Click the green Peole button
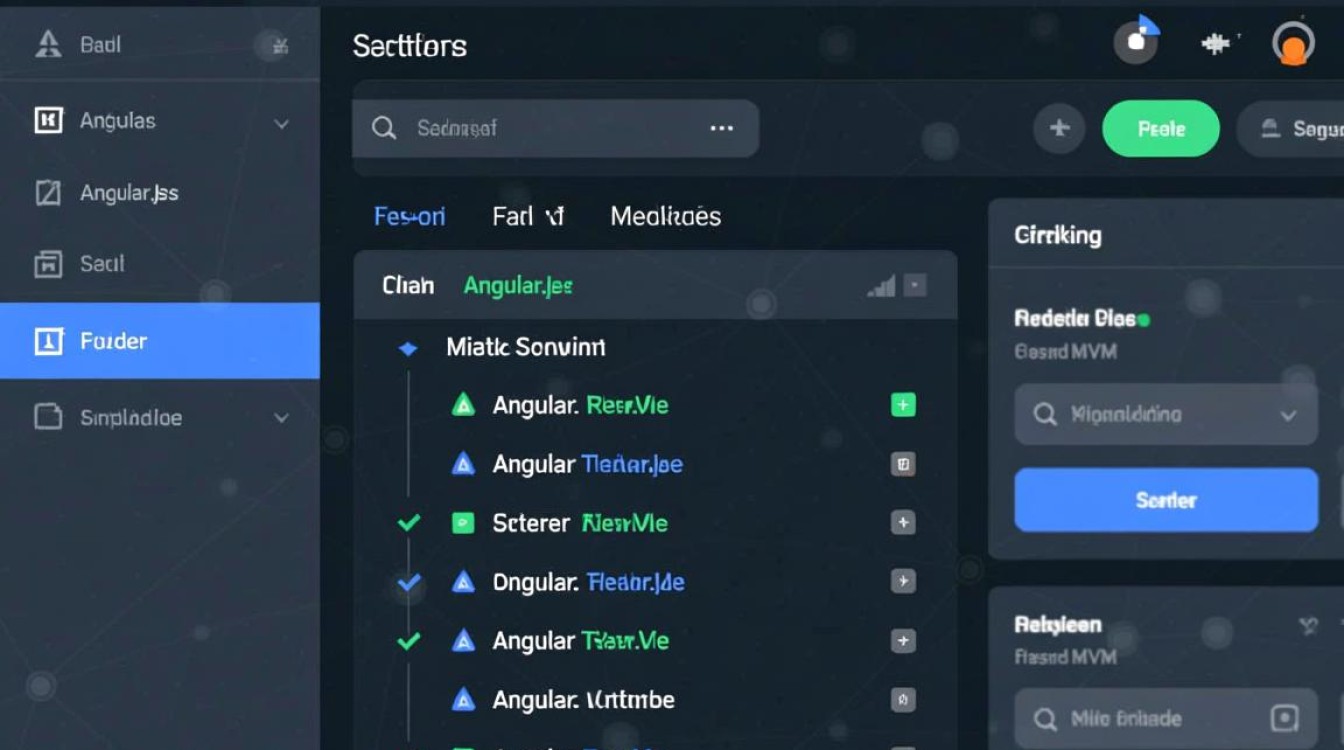Viewport: 1344px width, 750px height. 1160,128
